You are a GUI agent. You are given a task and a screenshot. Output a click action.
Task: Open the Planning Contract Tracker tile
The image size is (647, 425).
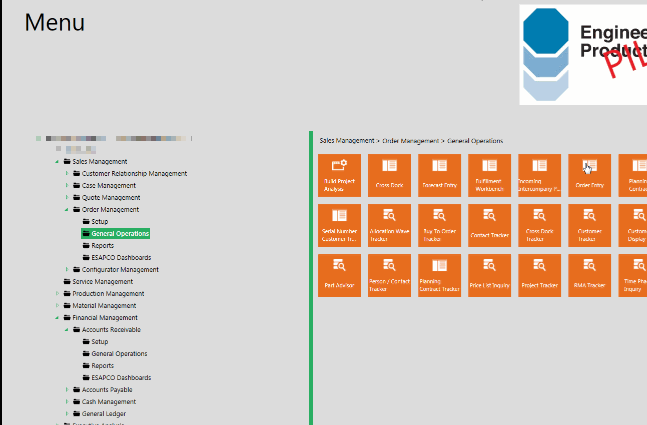[439, 275]
